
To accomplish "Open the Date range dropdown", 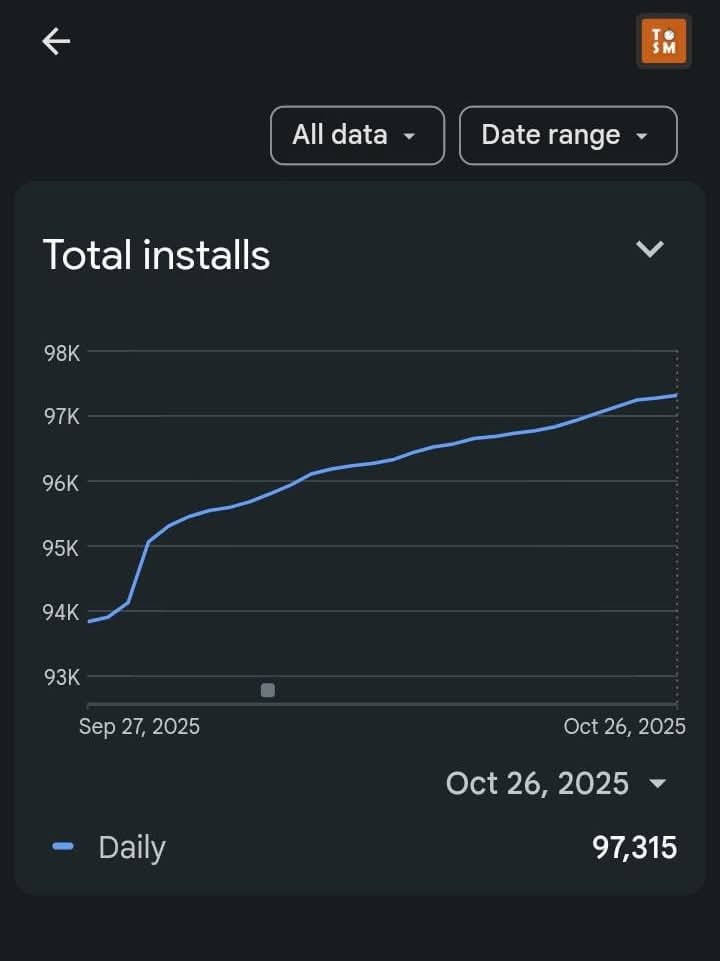I will coord(567,135).
